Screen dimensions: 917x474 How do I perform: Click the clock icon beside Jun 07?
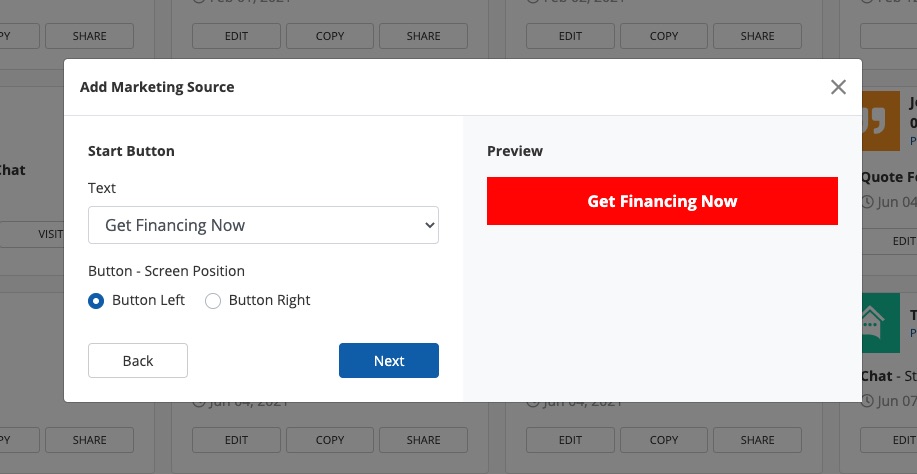point(867,400)
